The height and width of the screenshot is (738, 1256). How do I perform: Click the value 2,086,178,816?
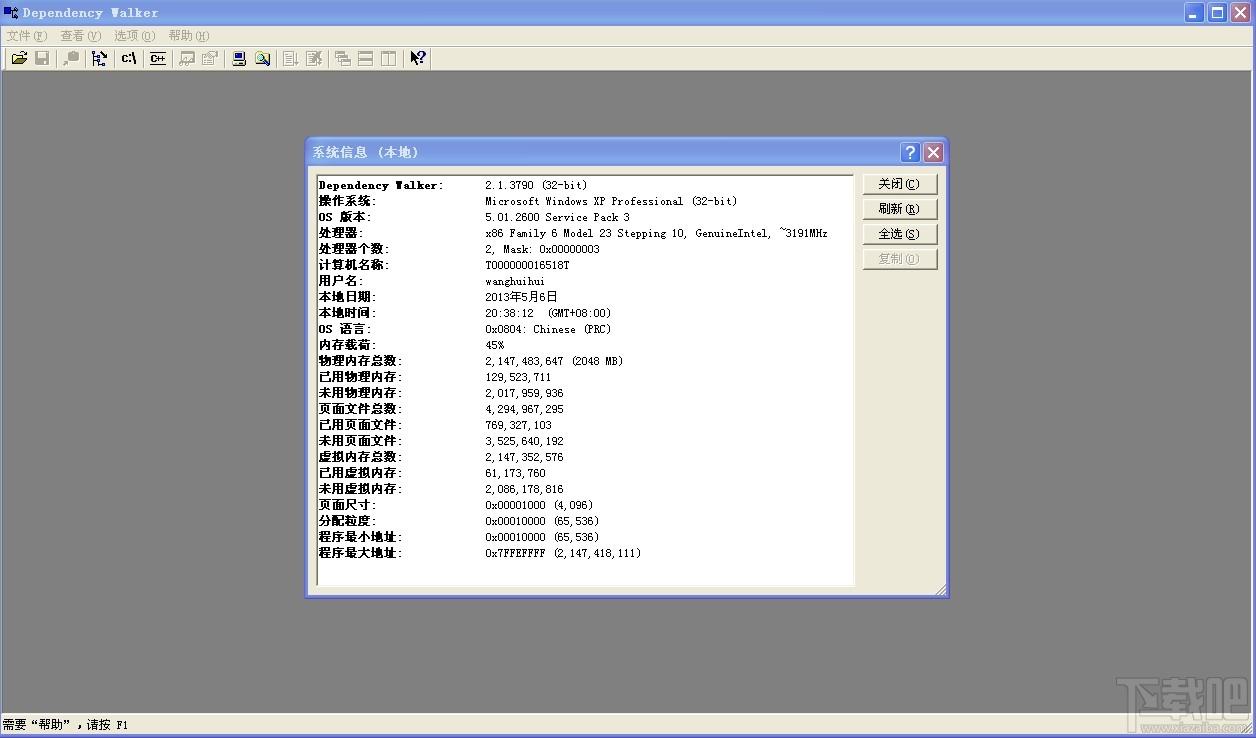coord(524,489)
